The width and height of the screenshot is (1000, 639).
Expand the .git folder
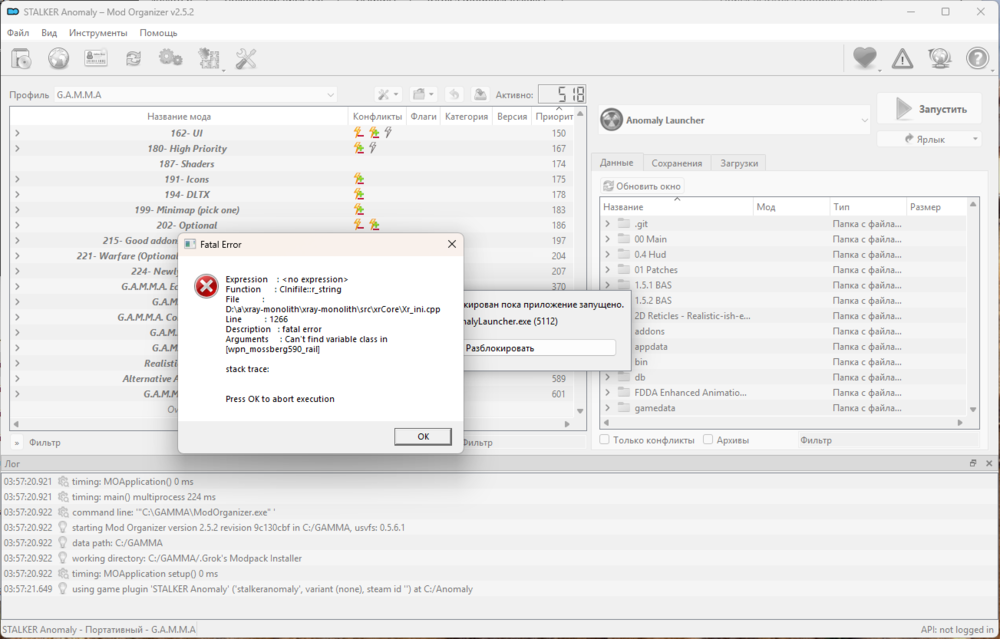tap(607, 224)
